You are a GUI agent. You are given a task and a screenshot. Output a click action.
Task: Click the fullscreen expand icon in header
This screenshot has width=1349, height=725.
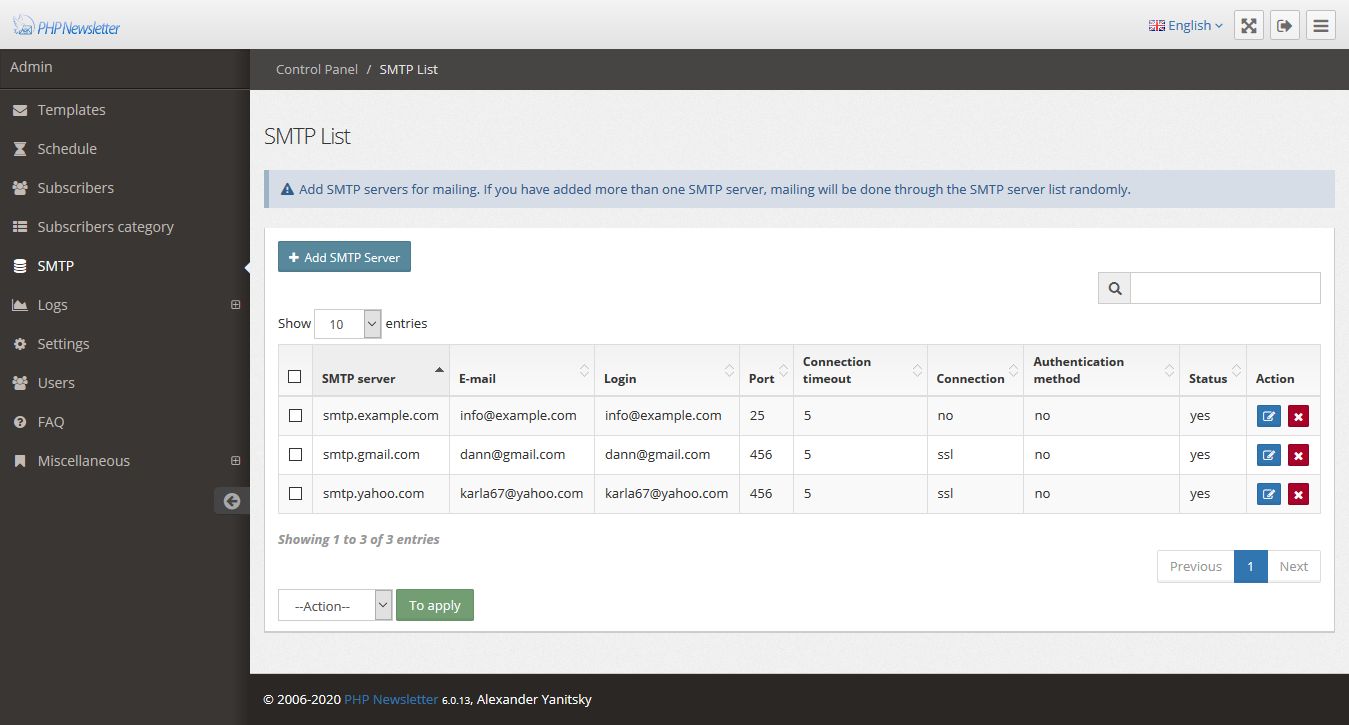(x=1249, y=25)
